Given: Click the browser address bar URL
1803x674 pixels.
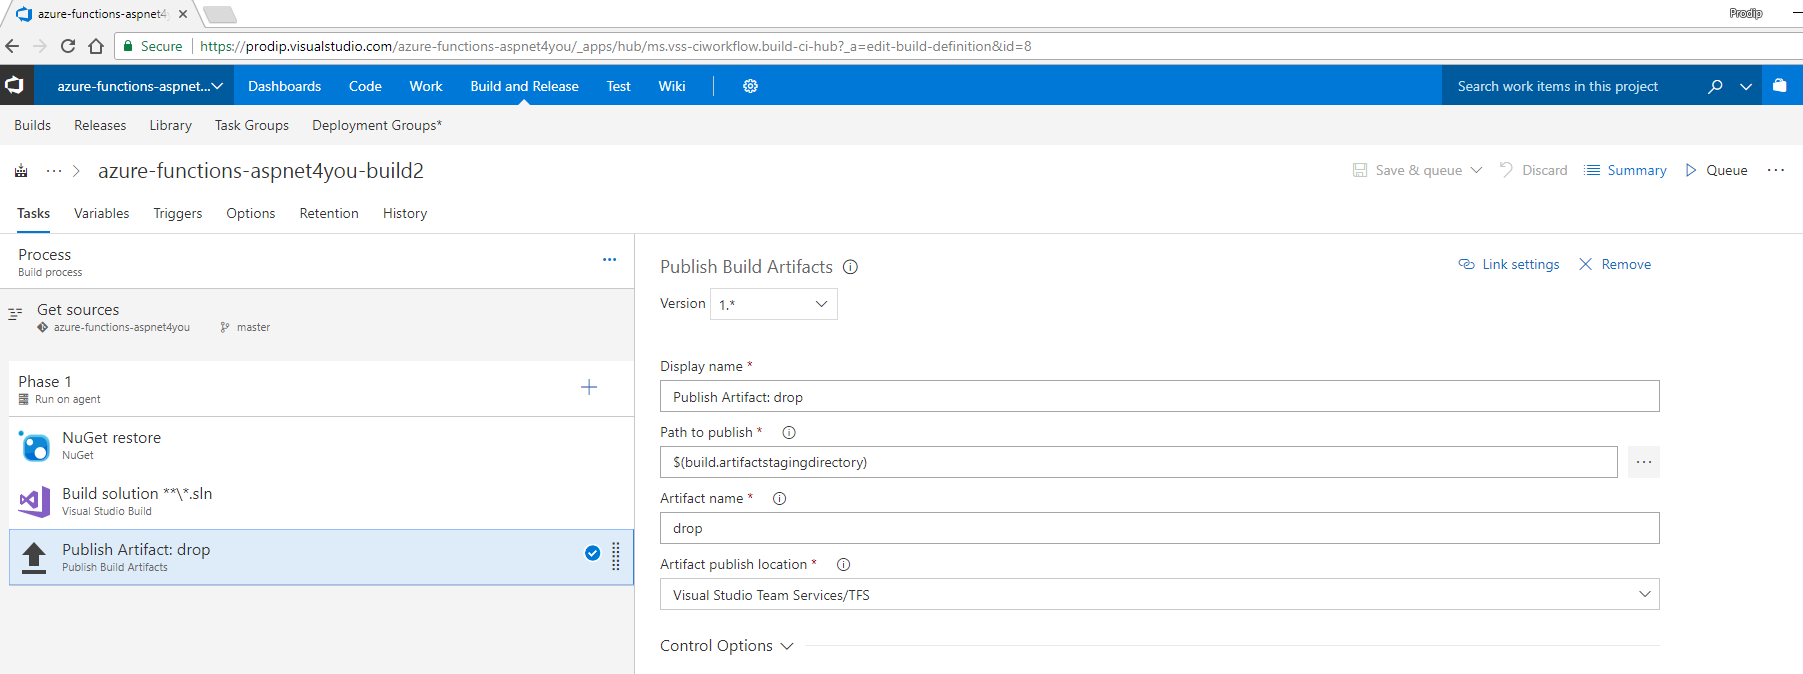Looking at the screenshot, I should click(x=615, y=46).
